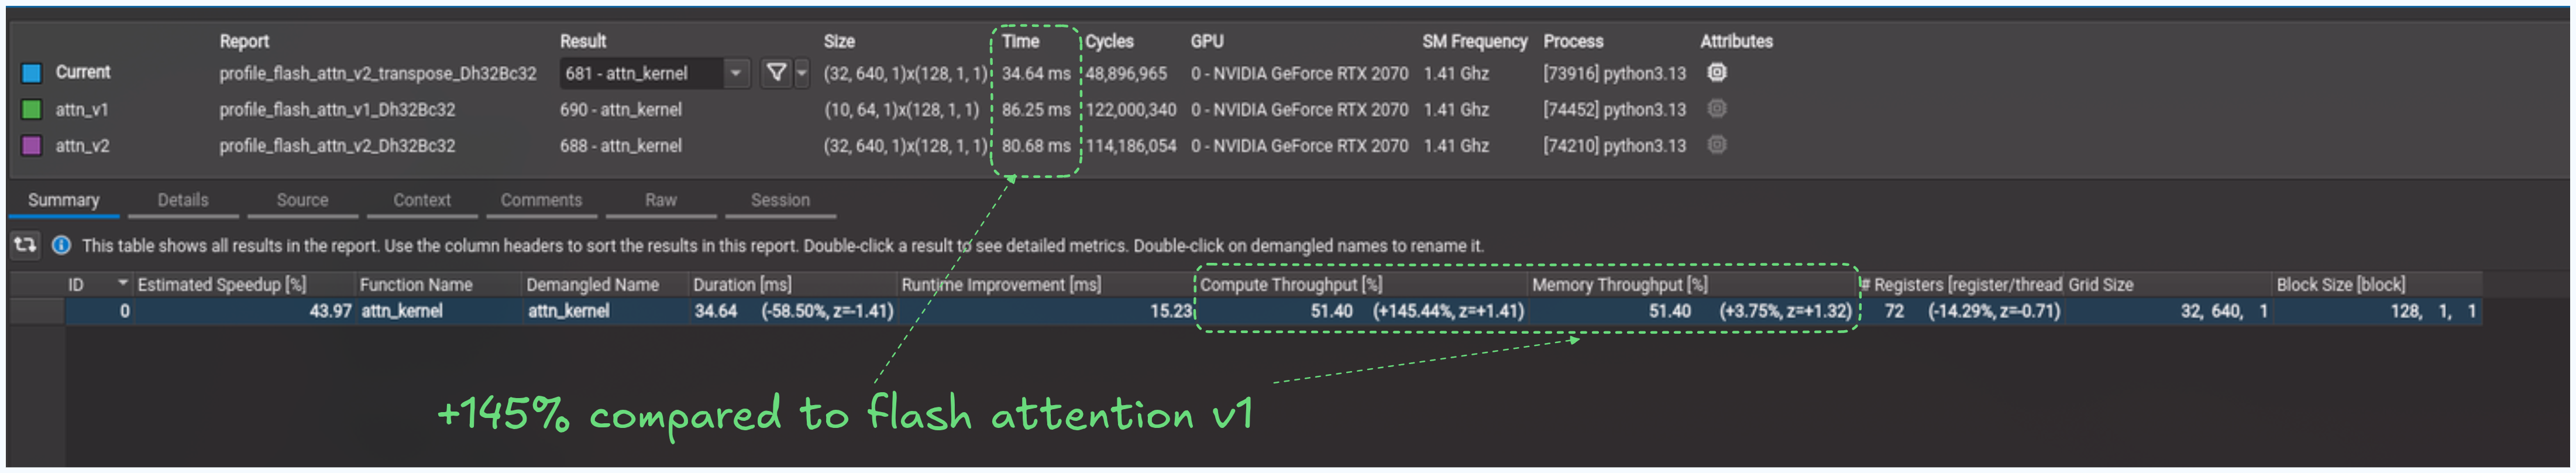Image resolution: width=2576 pixels, height=473 pixels.
Task: Click the blue color swatch next to Current
Action: (32, 73)
